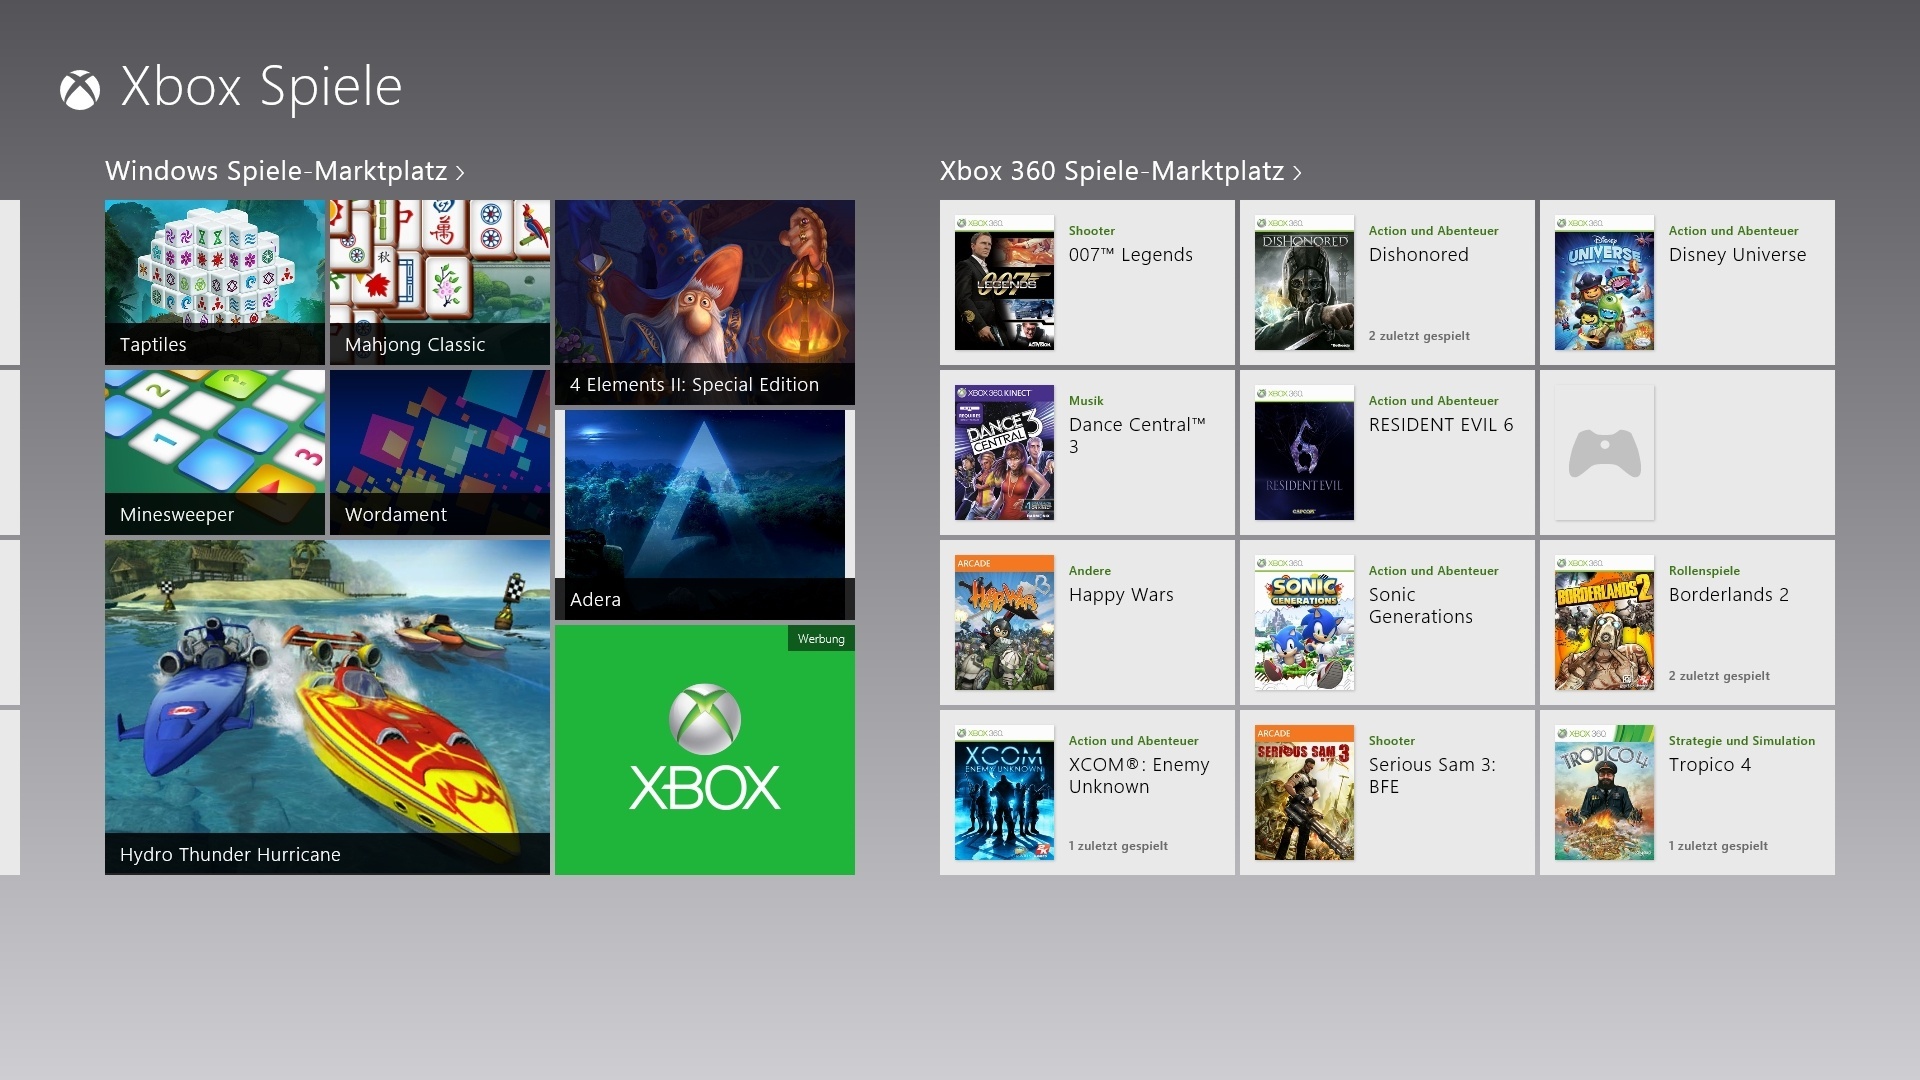Select the Borderlands 2 cover image
The width and height of the screenshot is (1920, 1080).
pos(1604,623)
